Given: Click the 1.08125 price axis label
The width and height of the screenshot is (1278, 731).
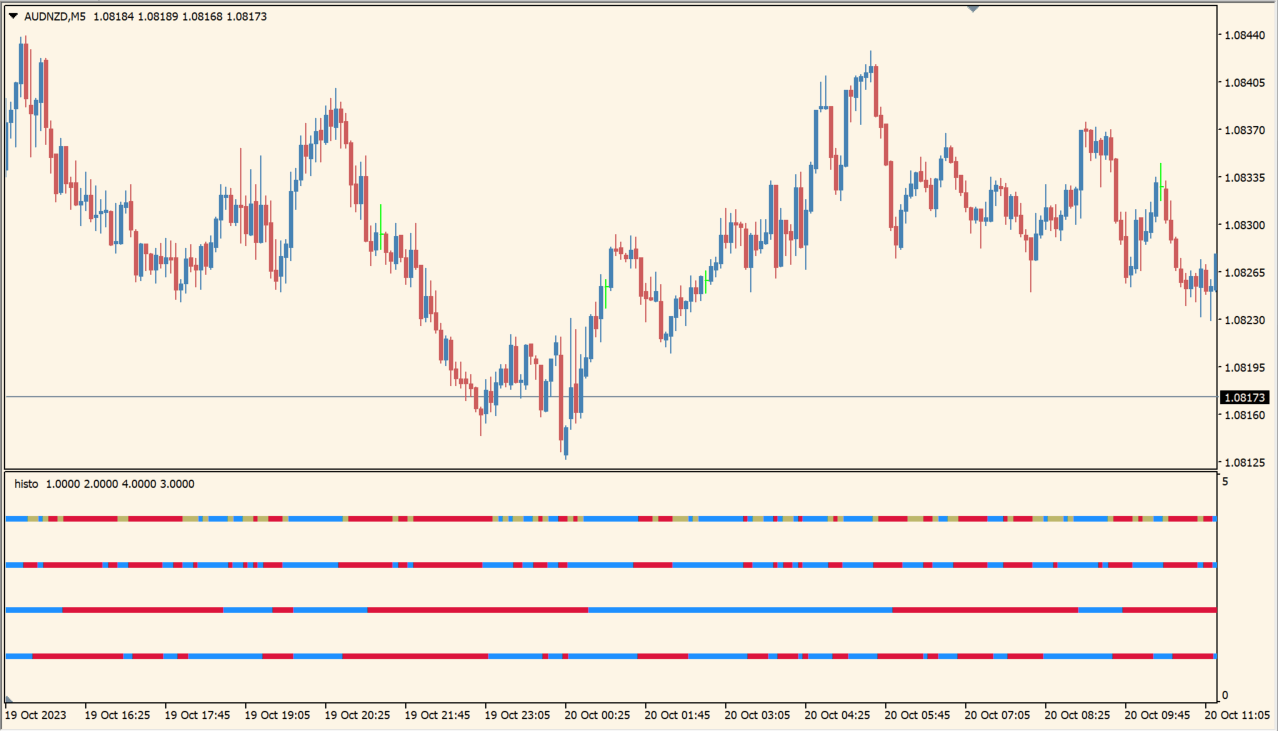Looking at the screenshot, I should pyautogui.click(x=1244, y=462).
